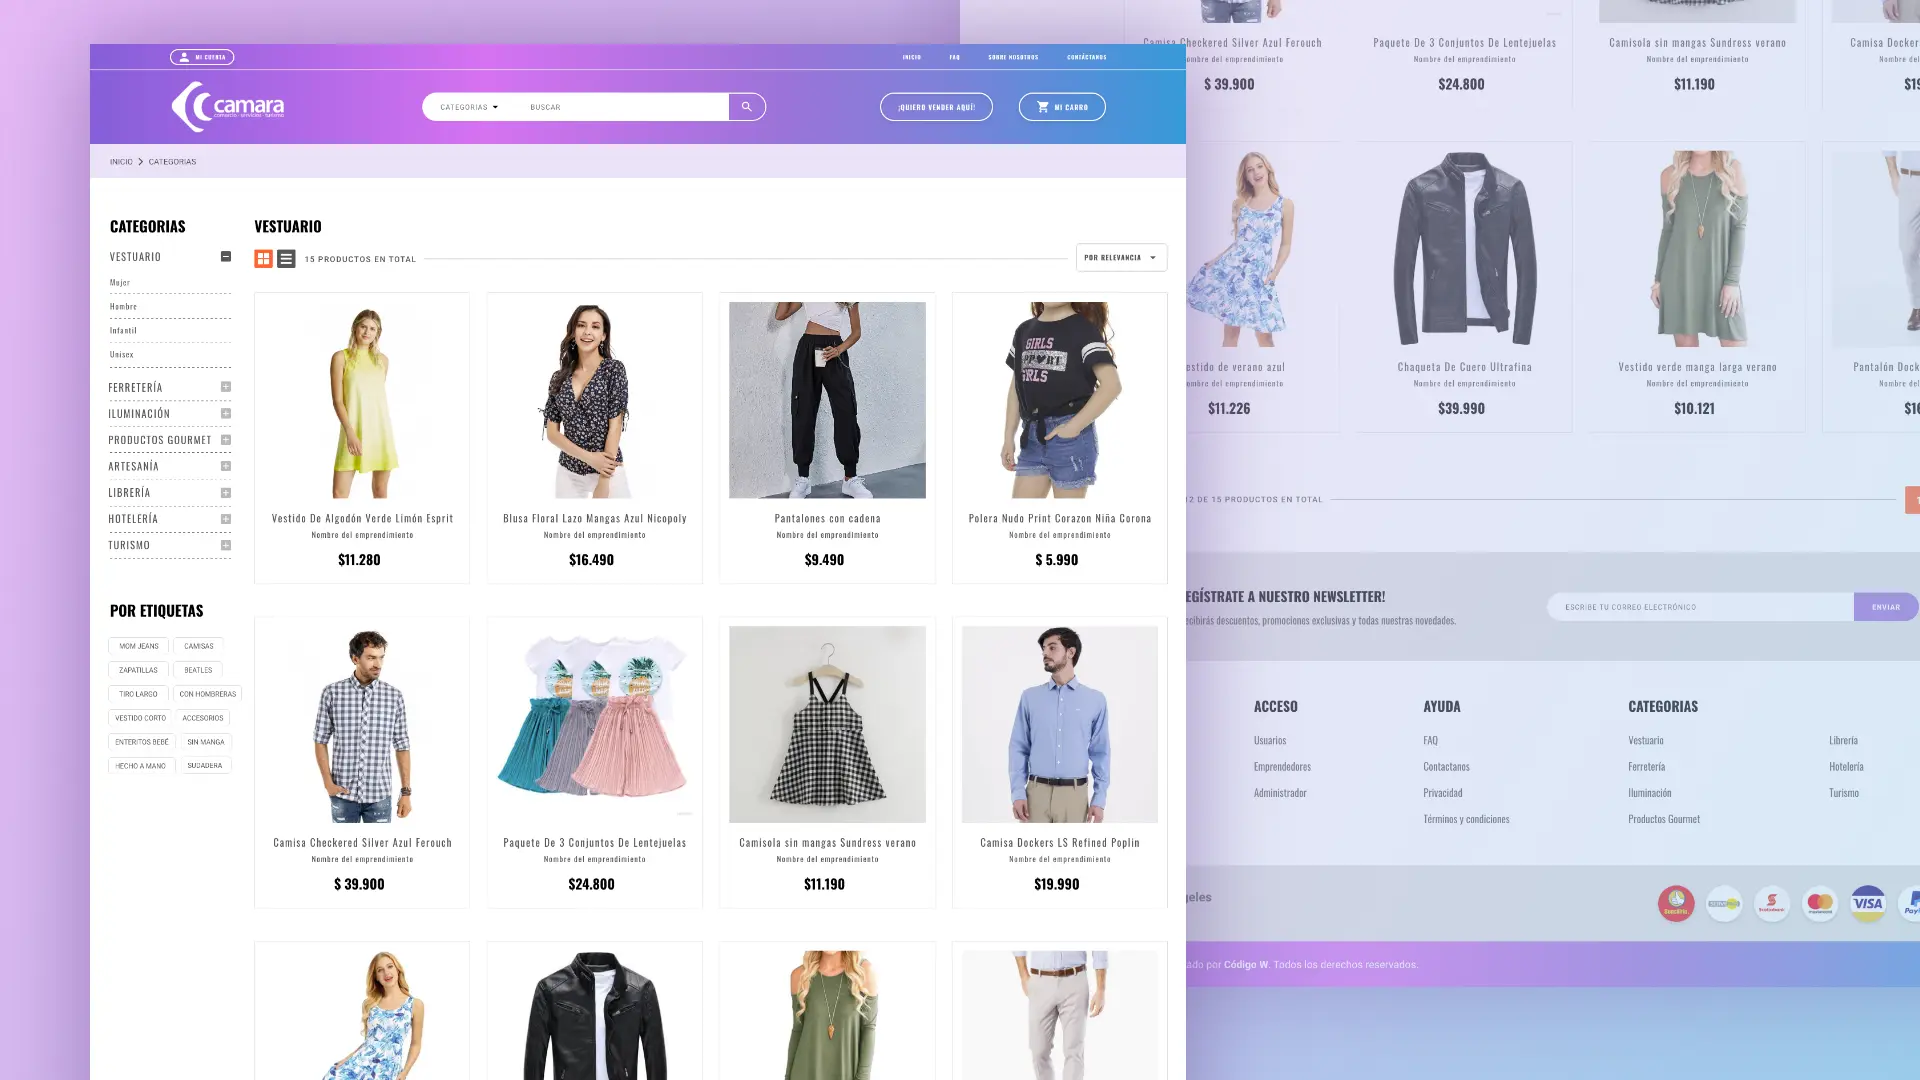The height and width of the screenshot is (1080, 1920).
Task: Select Mujer subcategory
Action: [120, 283]
